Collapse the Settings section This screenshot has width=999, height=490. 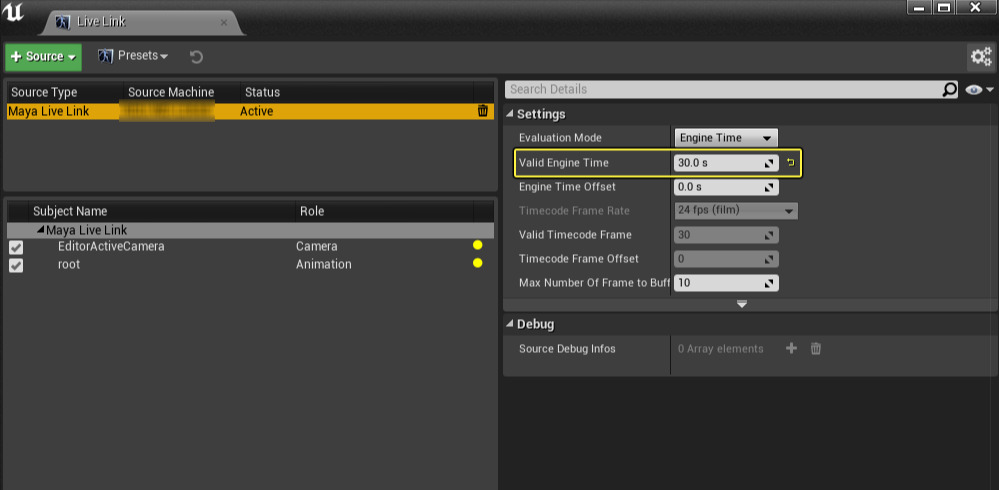click(x=510, y=115)
